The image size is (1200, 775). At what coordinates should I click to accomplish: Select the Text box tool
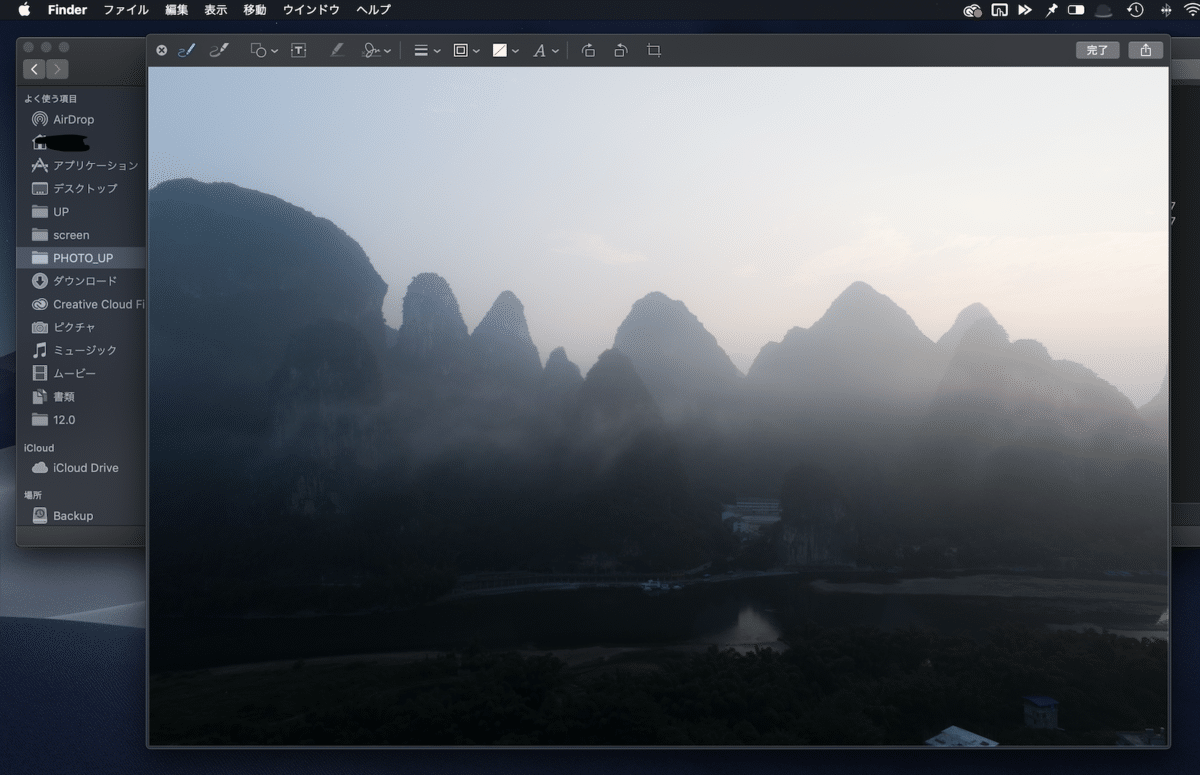[298, 50]
